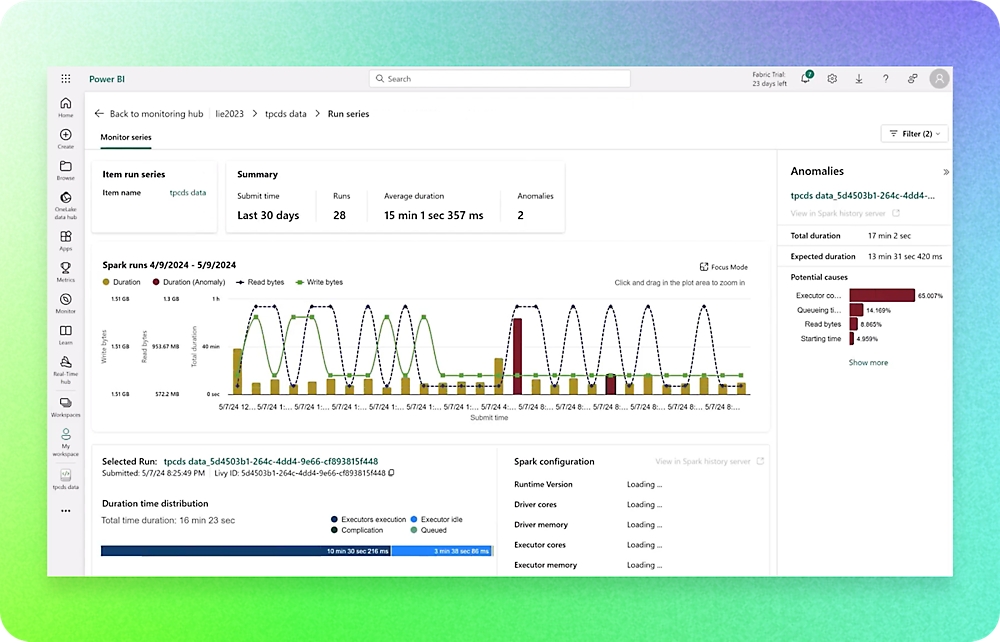Viewport: 1000px width, 642px height.
Task: Open the user account avatar
Action: pos(939,78)
